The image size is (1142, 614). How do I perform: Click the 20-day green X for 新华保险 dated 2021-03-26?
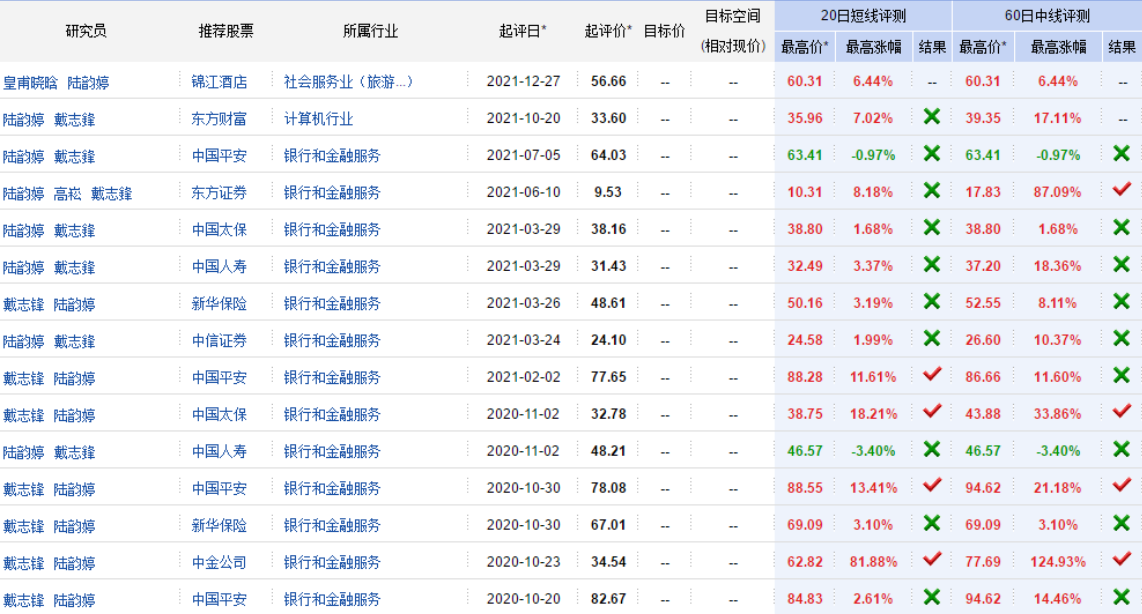[931, 302]
